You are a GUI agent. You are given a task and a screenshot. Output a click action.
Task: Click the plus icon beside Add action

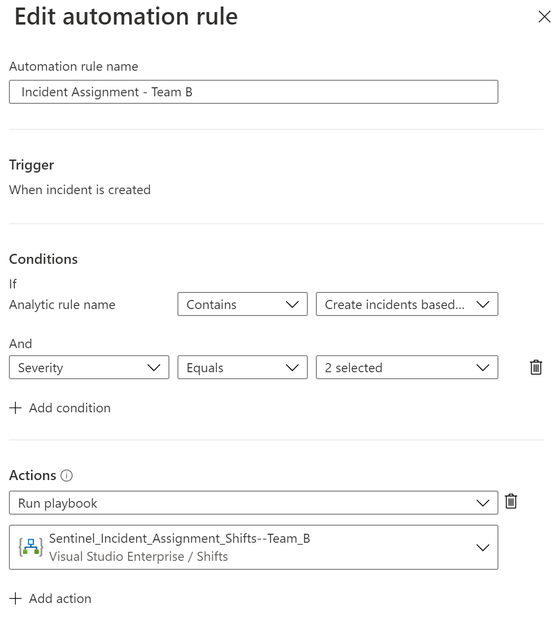click(x=15, y=598)
